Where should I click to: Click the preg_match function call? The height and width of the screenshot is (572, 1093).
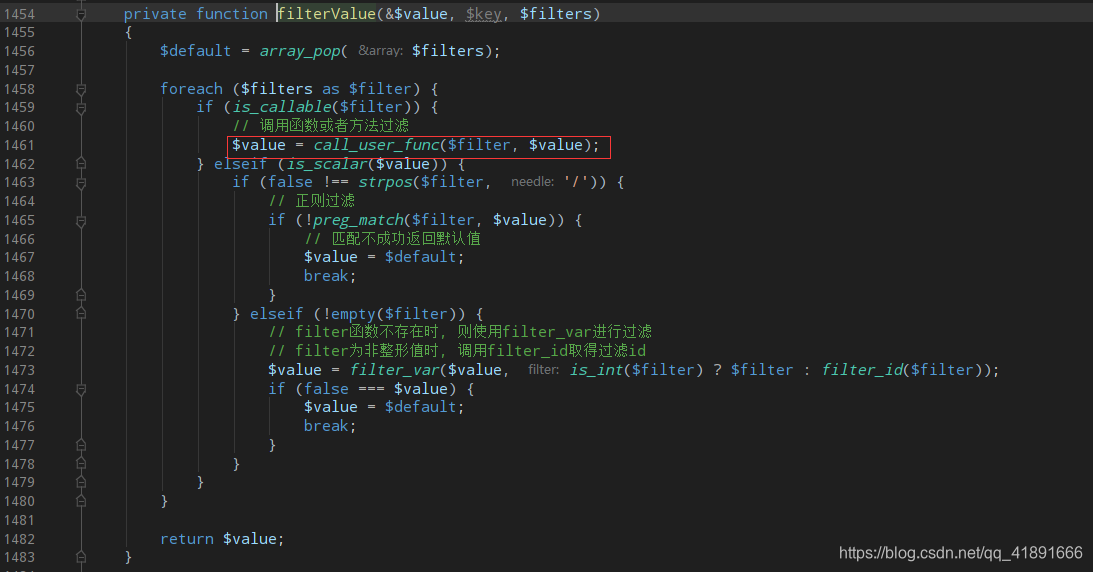coord(358,220)
